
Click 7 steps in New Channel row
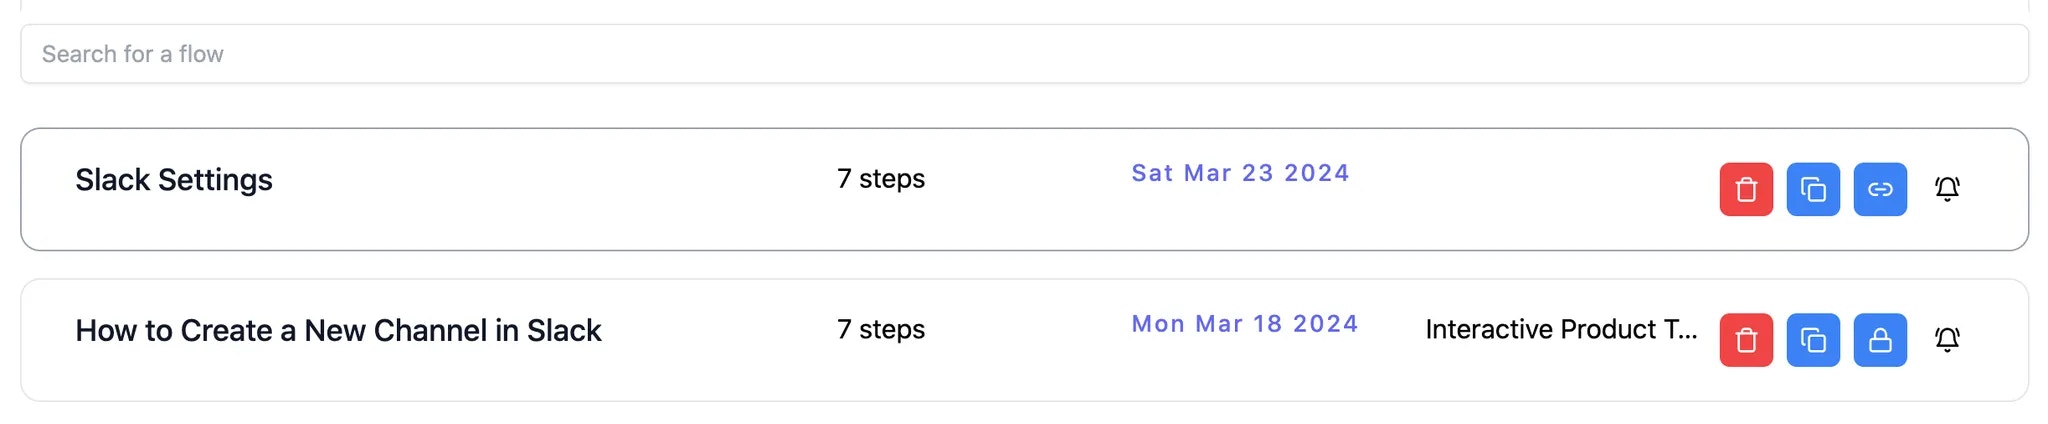point(881,330)
